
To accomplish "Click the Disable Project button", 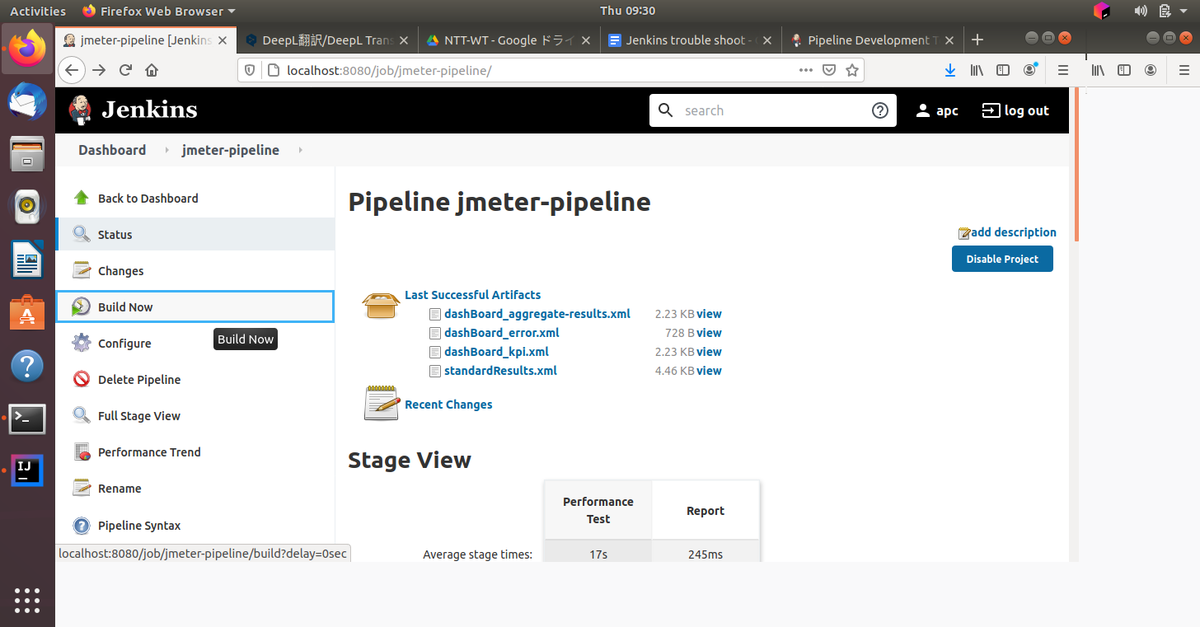I will pyautogui.click(x=1002, y=258).
